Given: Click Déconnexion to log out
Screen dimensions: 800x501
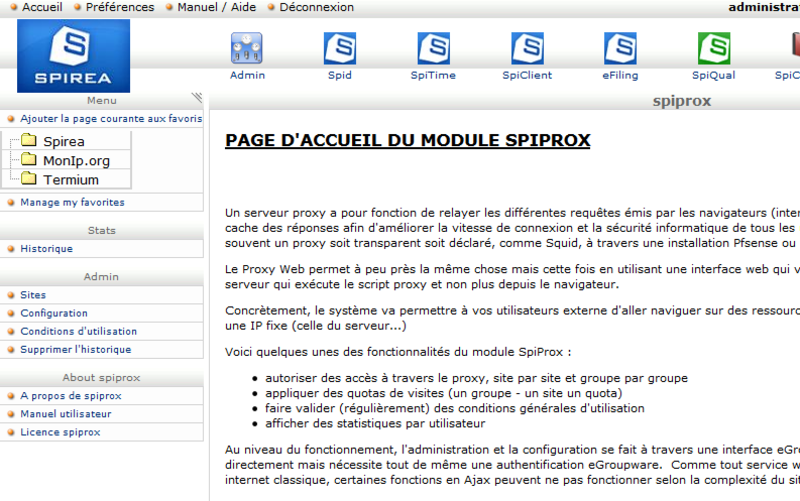Looking at the screenshot, I should coord(316,7).
